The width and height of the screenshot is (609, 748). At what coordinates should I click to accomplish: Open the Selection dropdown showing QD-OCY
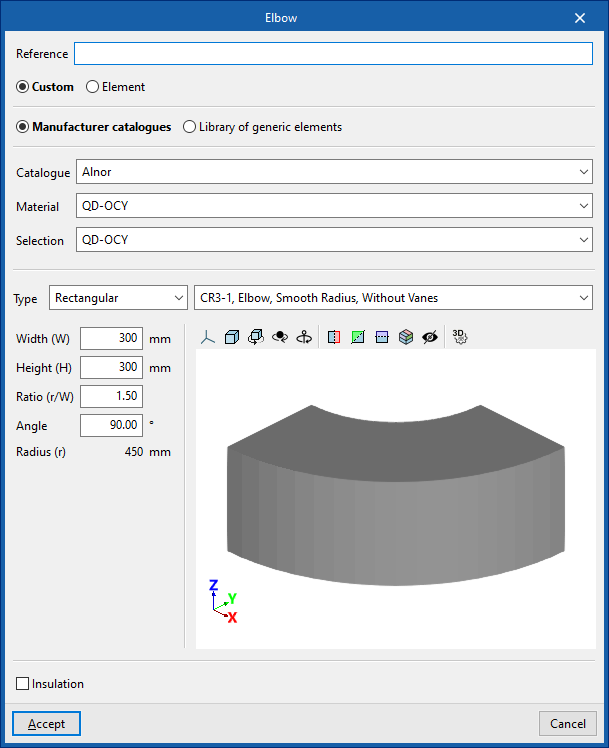(x=334, y=239)
